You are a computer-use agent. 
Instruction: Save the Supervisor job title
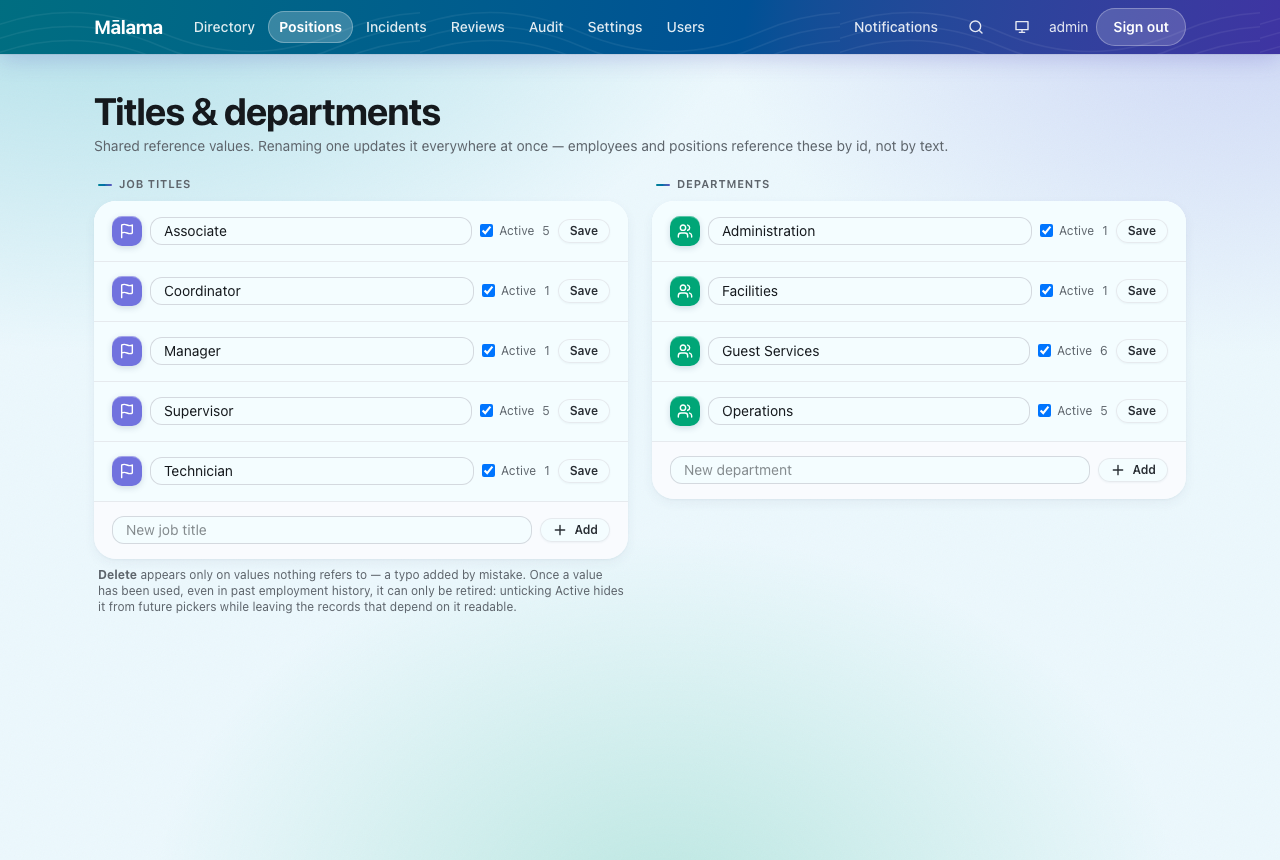[x=584, y=411]
